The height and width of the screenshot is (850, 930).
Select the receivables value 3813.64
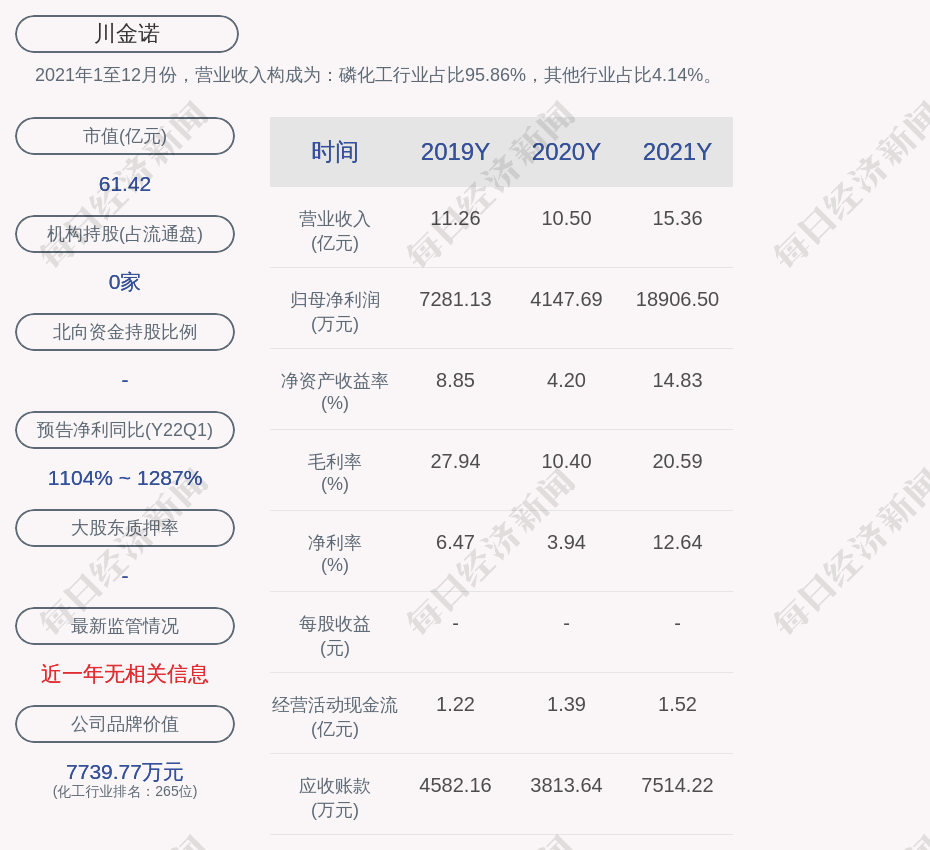566,785
